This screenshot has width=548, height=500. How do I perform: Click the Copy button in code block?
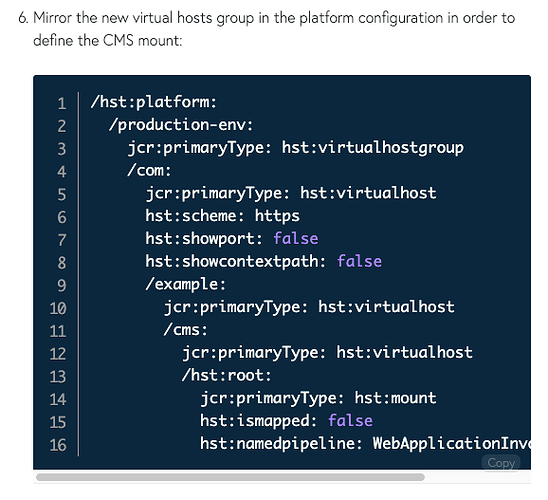(x=501, y=463)
